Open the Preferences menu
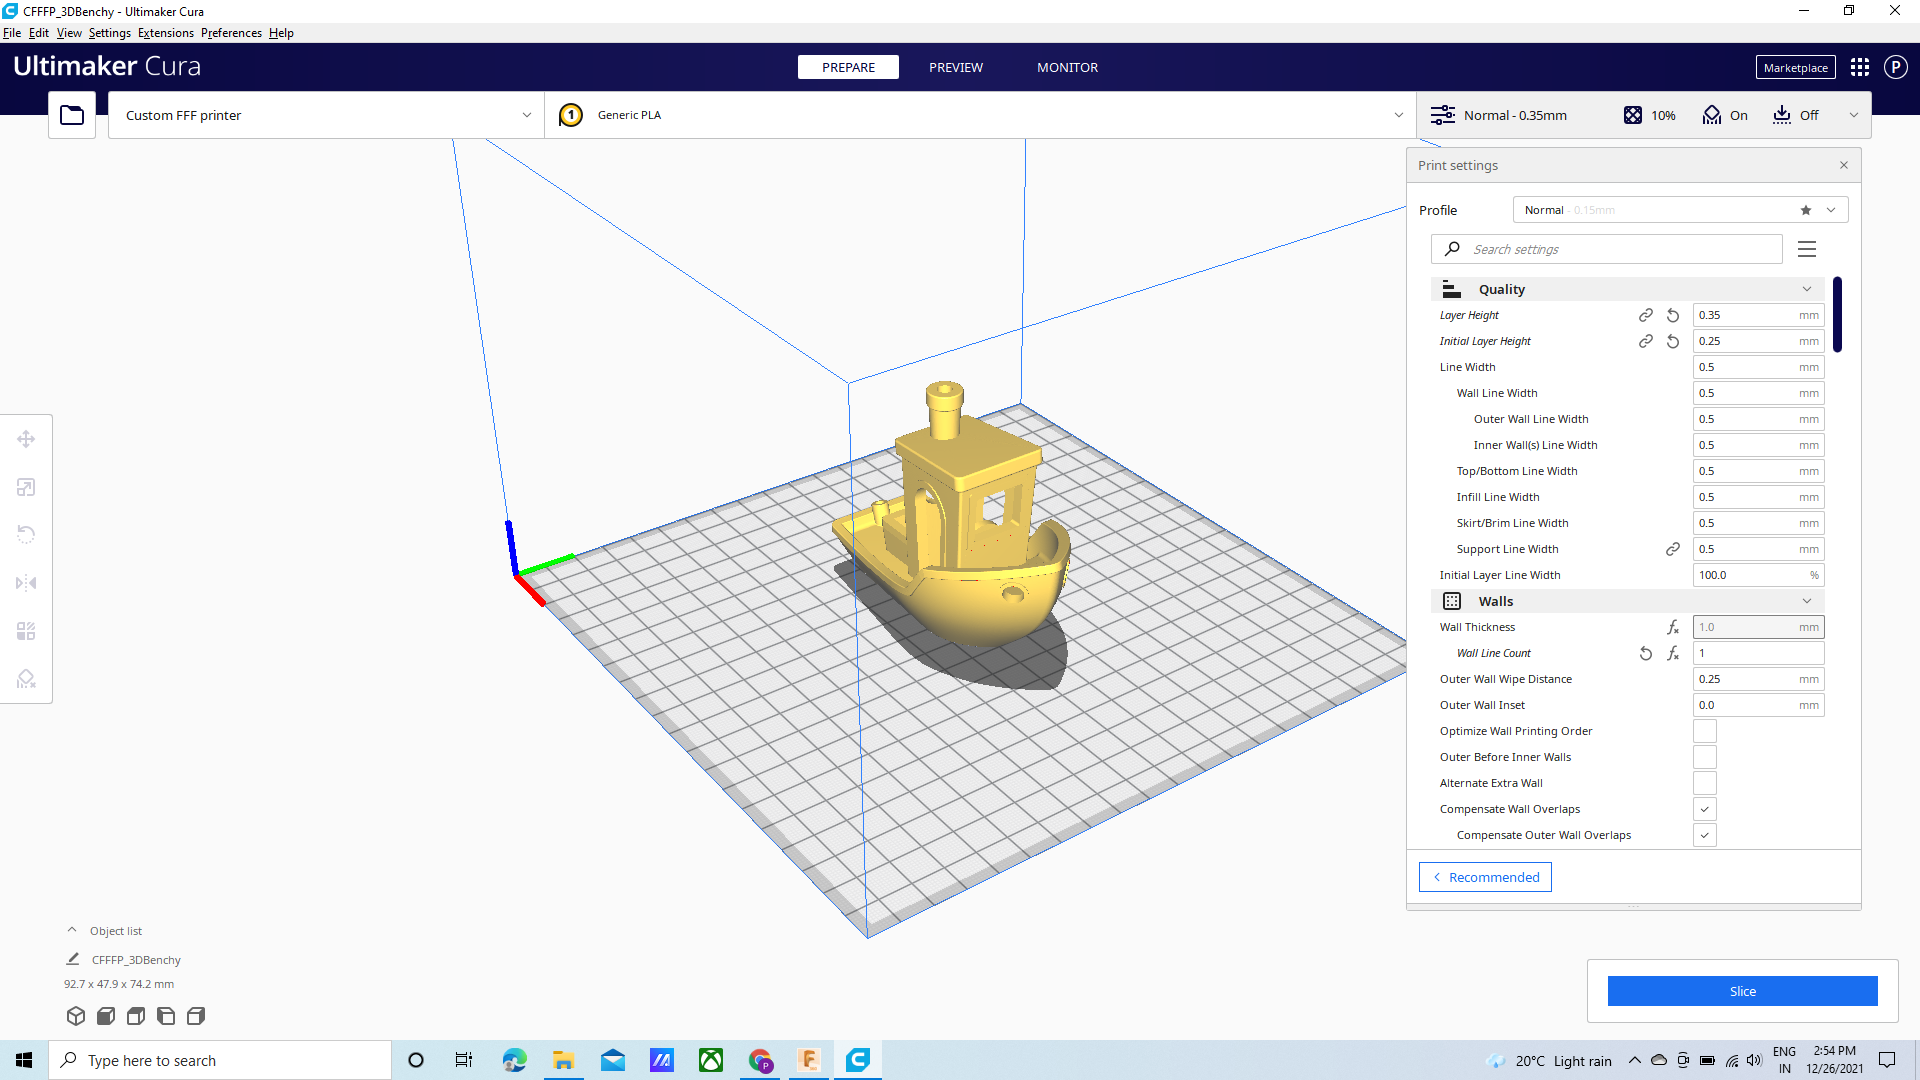 (231, 33)
